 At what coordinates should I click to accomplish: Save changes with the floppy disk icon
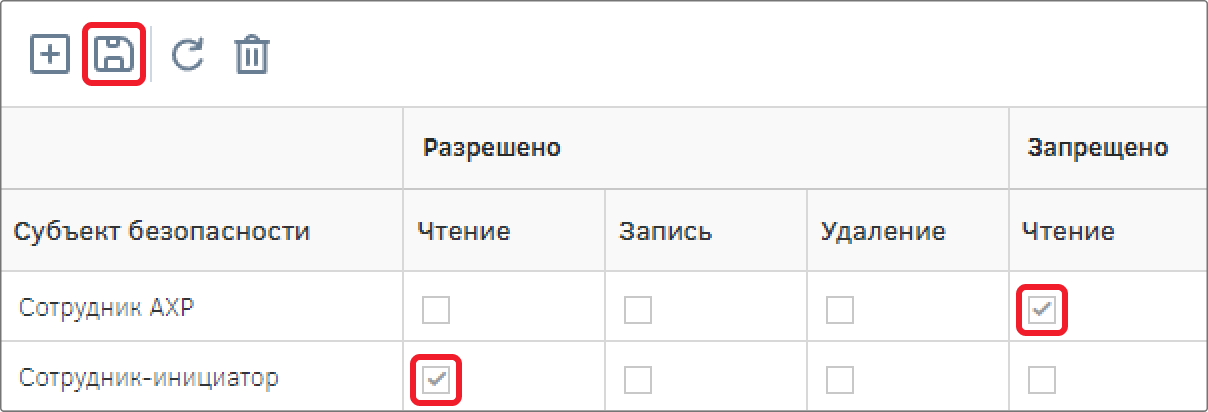tap(114, 55)
